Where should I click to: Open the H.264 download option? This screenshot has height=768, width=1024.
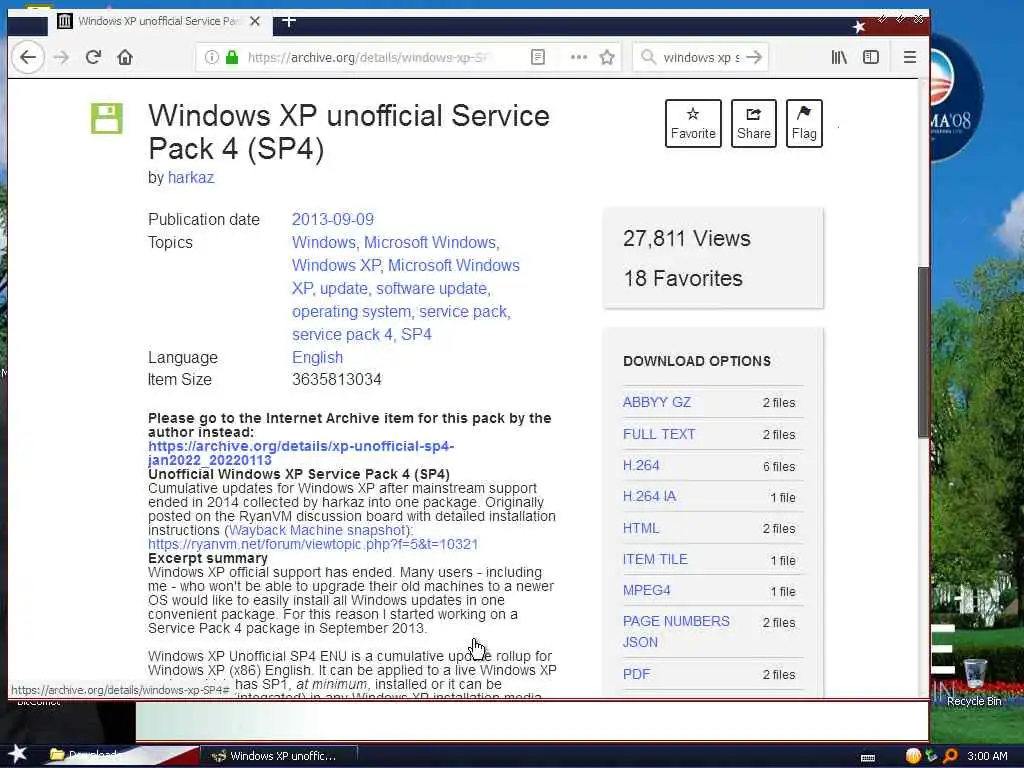[x=641, y=466]
